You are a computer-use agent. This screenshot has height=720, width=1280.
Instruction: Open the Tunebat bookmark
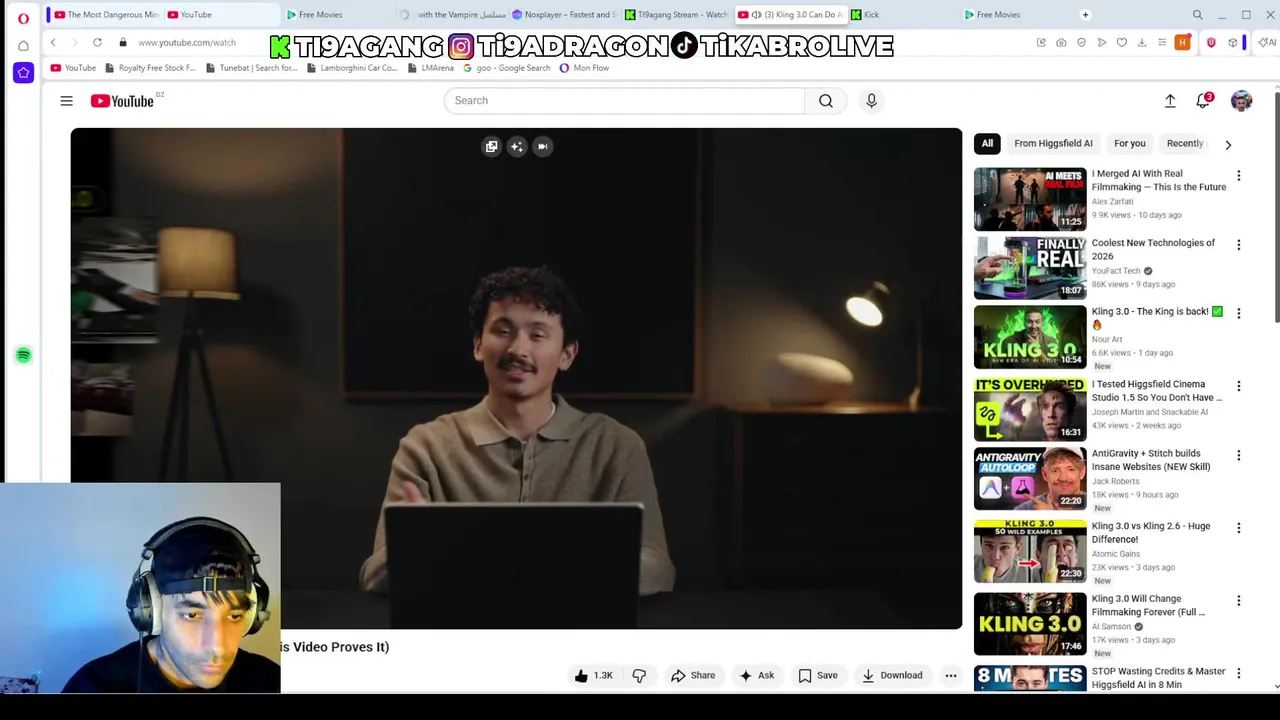coord(251,68)
